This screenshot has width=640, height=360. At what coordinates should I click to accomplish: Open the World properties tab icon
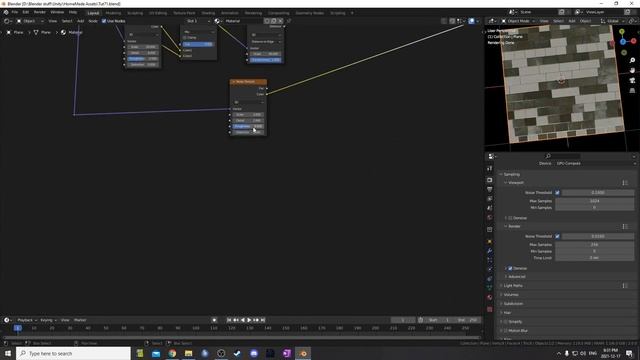(490, 218)
